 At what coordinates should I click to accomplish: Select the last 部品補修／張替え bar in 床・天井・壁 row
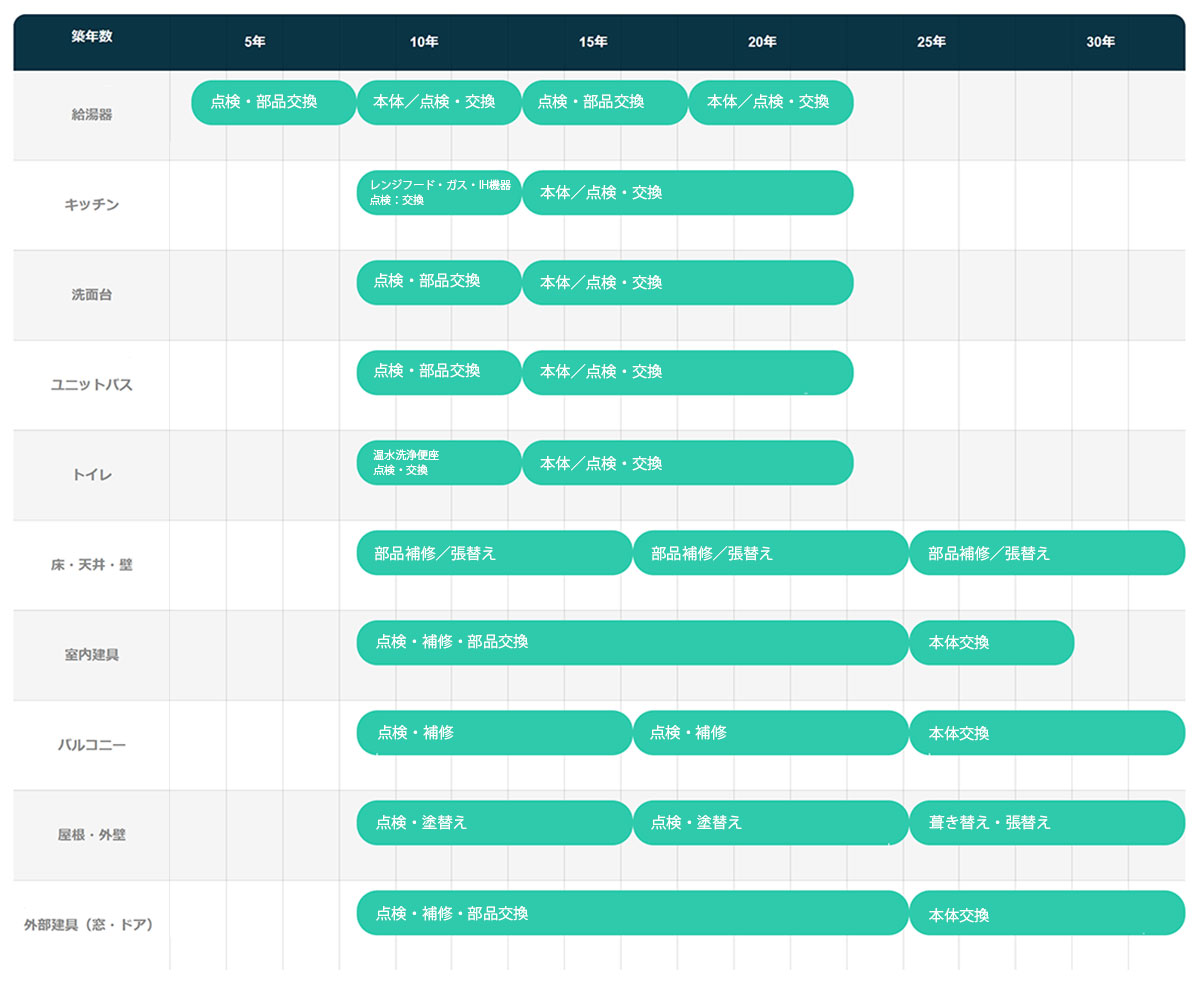pos(1046,553)
